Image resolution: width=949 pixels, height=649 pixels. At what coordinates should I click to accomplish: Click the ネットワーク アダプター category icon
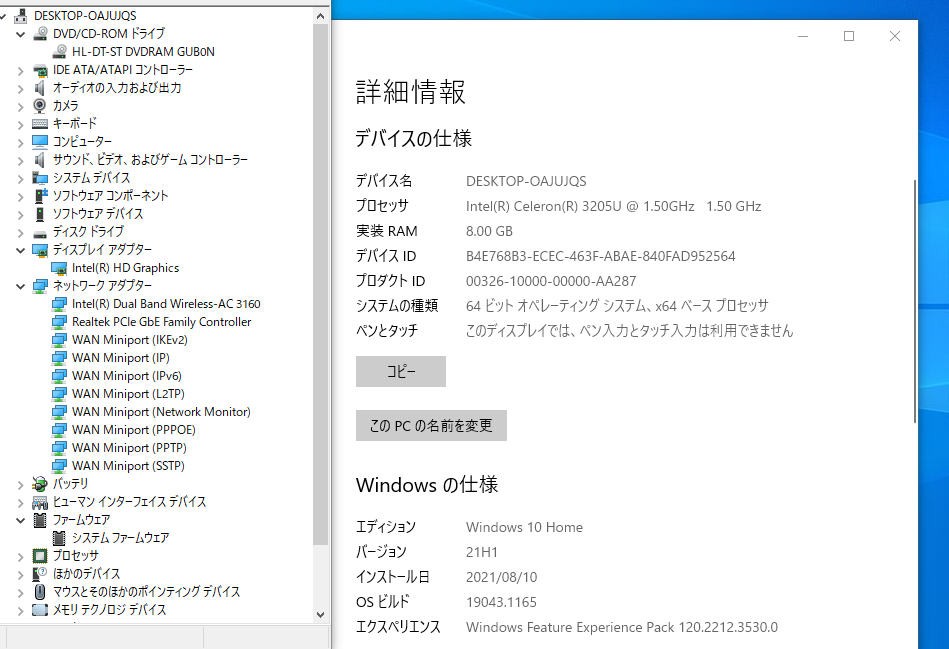pyautogui.click(x=40, y=286)
